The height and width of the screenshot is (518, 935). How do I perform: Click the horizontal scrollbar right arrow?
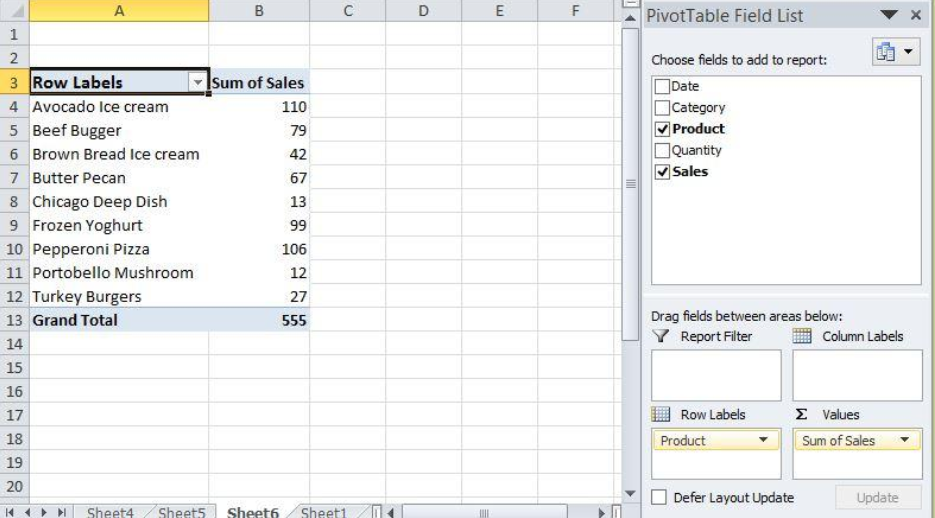(601, 513)
